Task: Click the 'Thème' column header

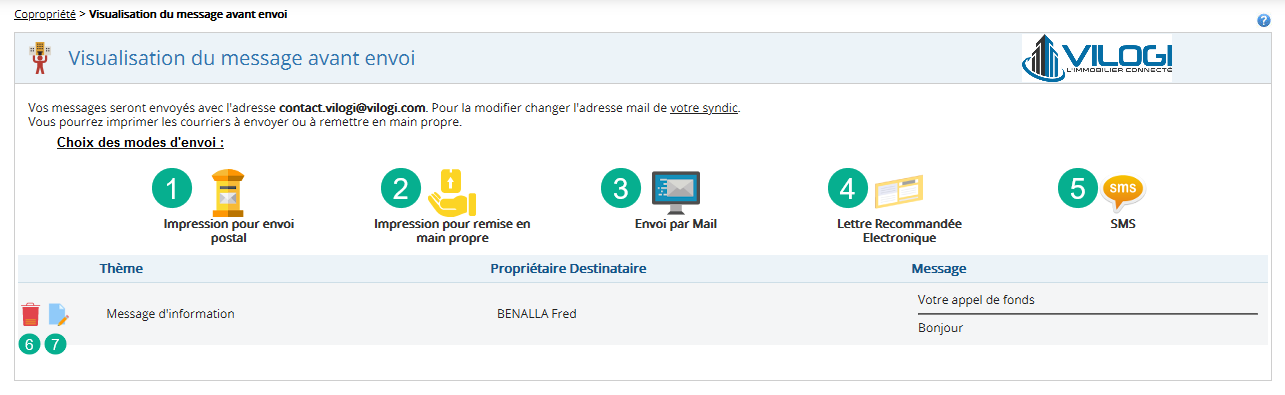Action: point(121,269)
